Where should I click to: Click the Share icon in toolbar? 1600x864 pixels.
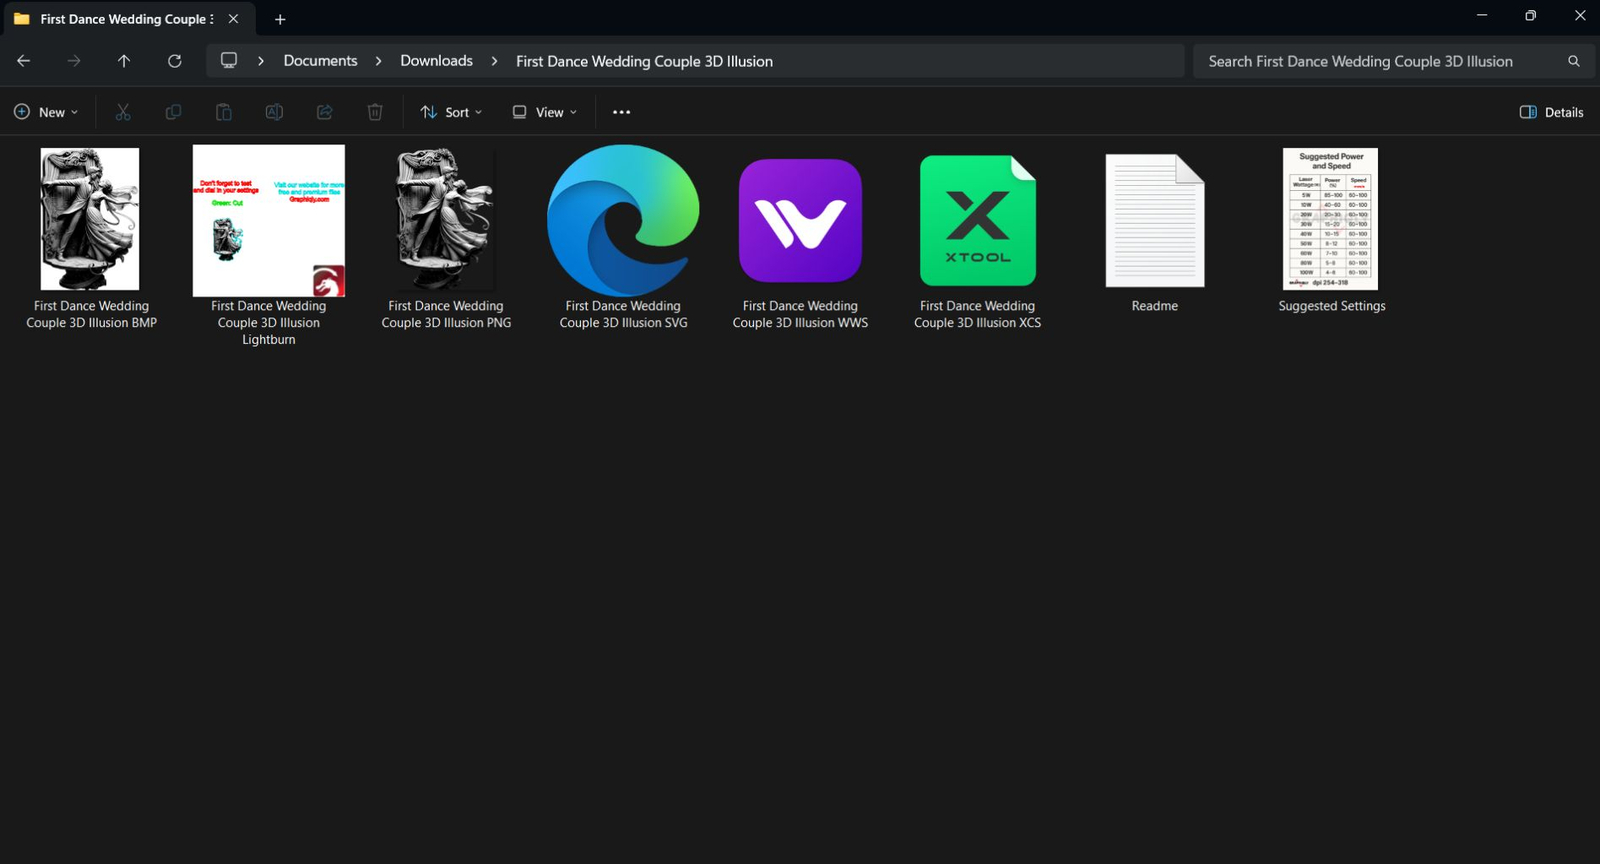tap(324, 112)
